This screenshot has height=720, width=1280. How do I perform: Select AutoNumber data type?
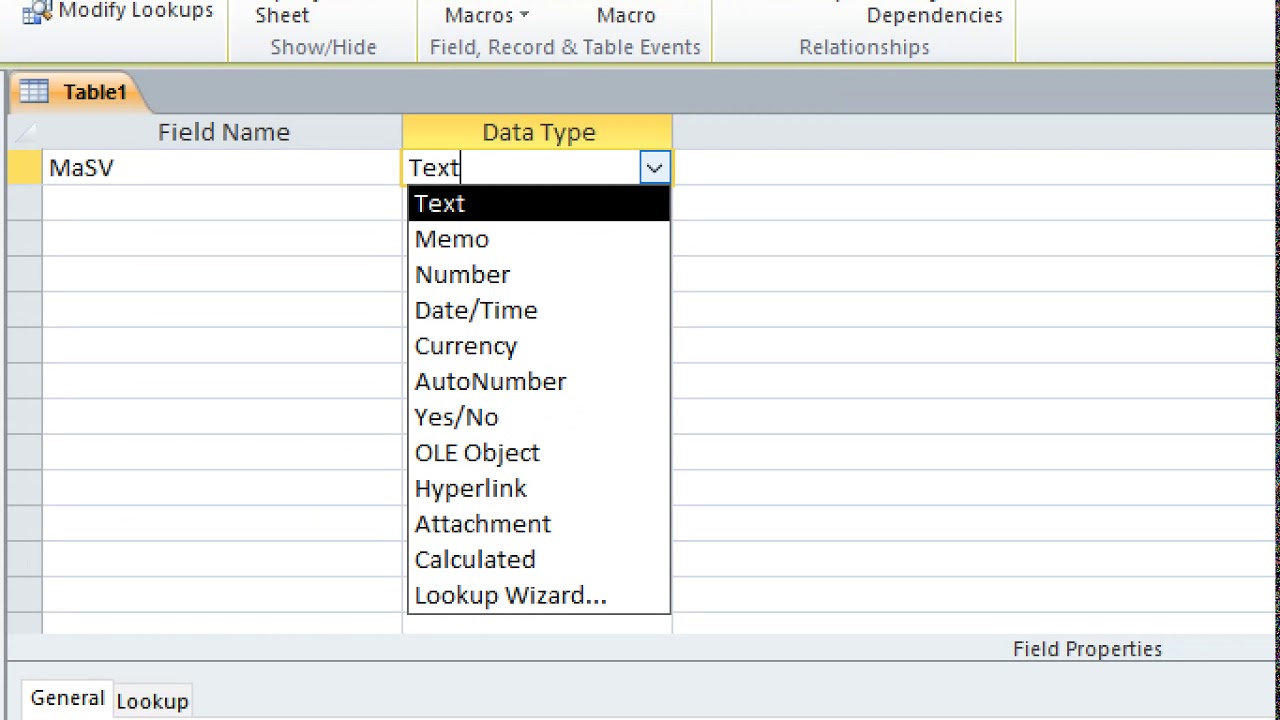(x=539, y=382)
